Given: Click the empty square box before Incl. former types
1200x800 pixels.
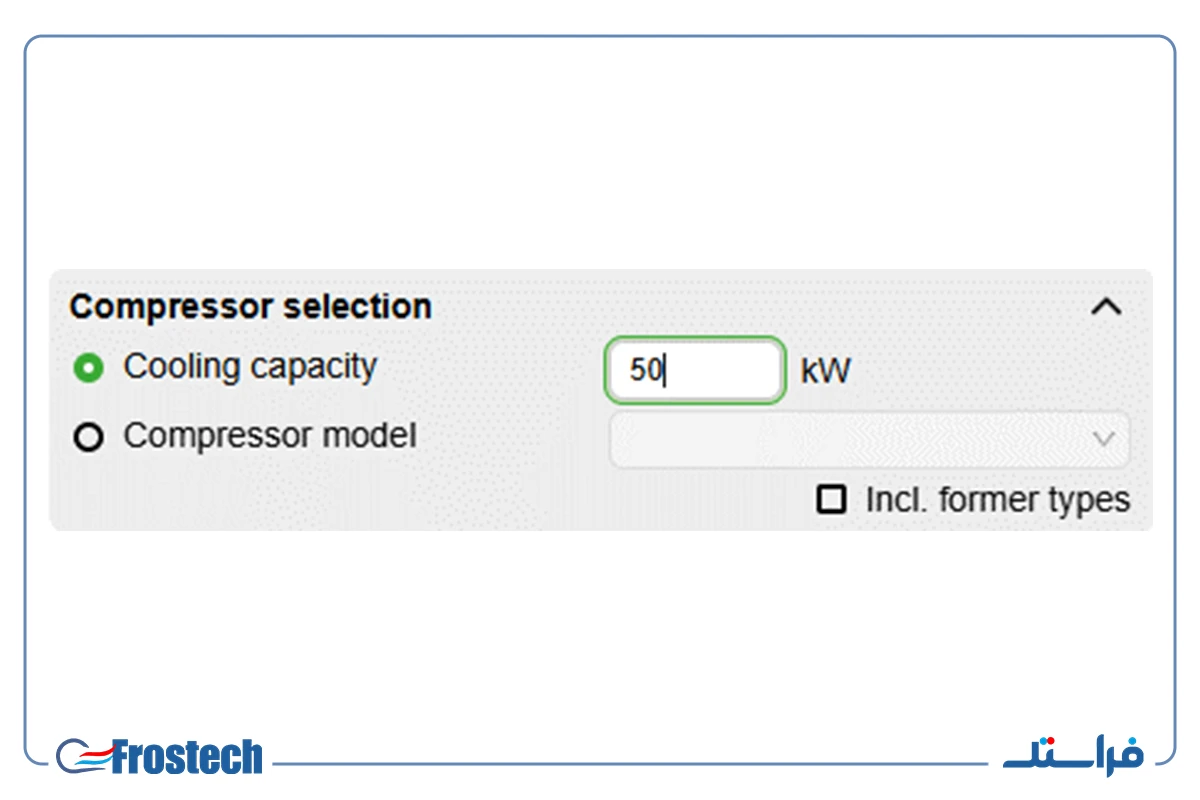Looking at the screenshot, I should coord(831,499).
